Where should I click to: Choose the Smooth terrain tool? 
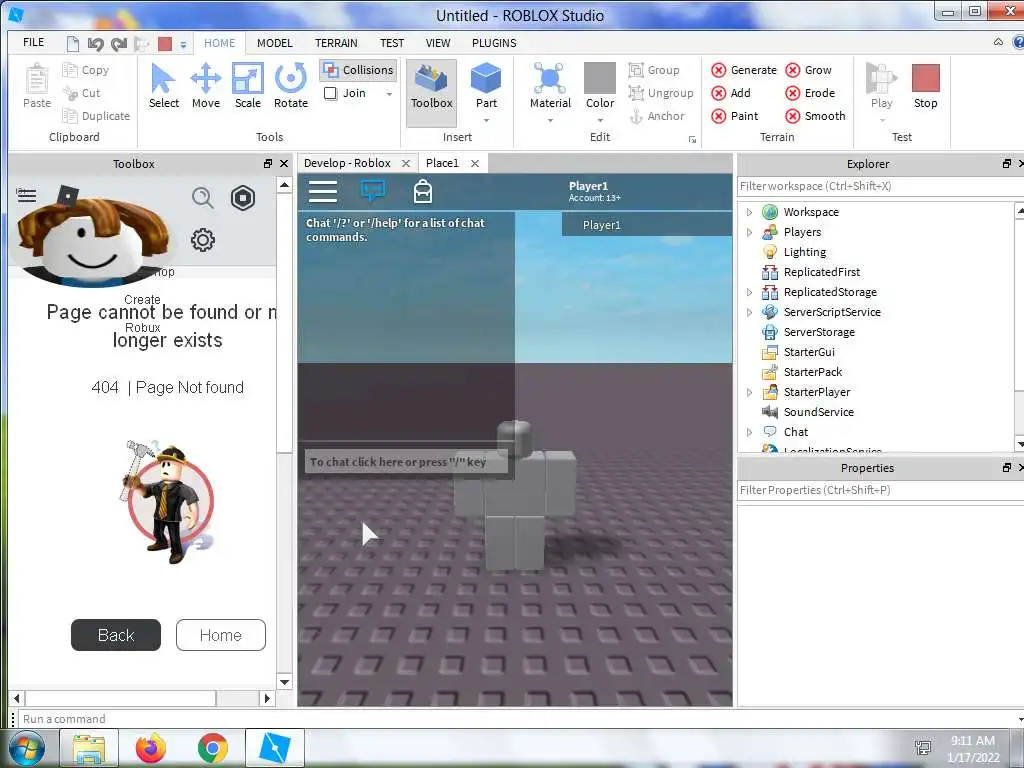click(815, 116)
